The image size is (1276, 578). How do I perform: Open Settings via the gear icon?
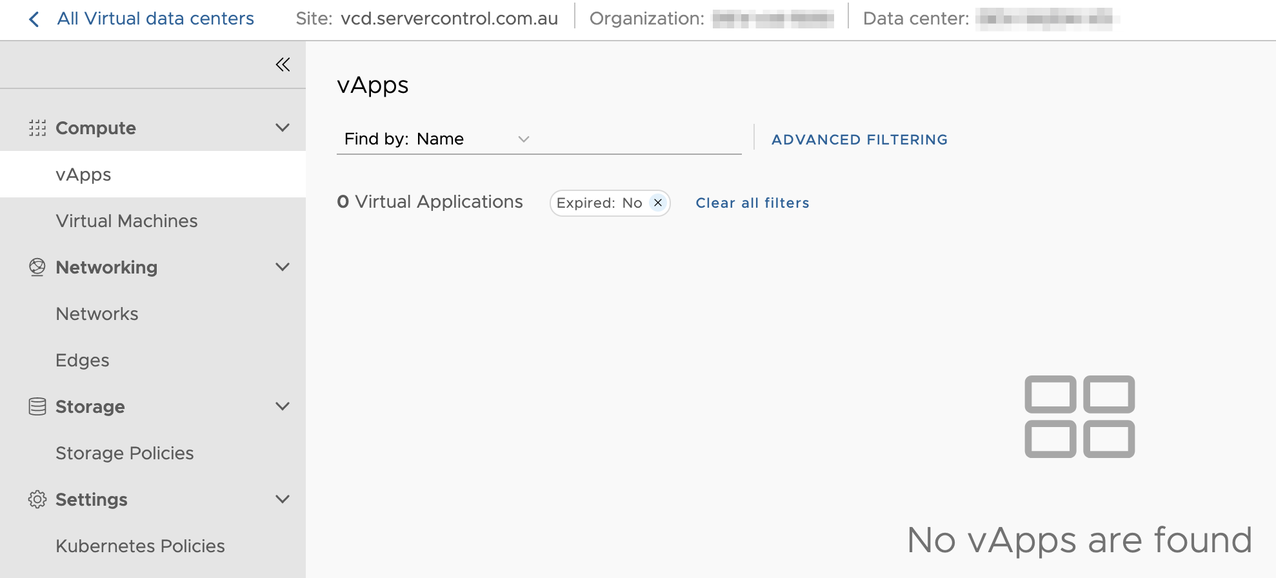tap(37, 499)
